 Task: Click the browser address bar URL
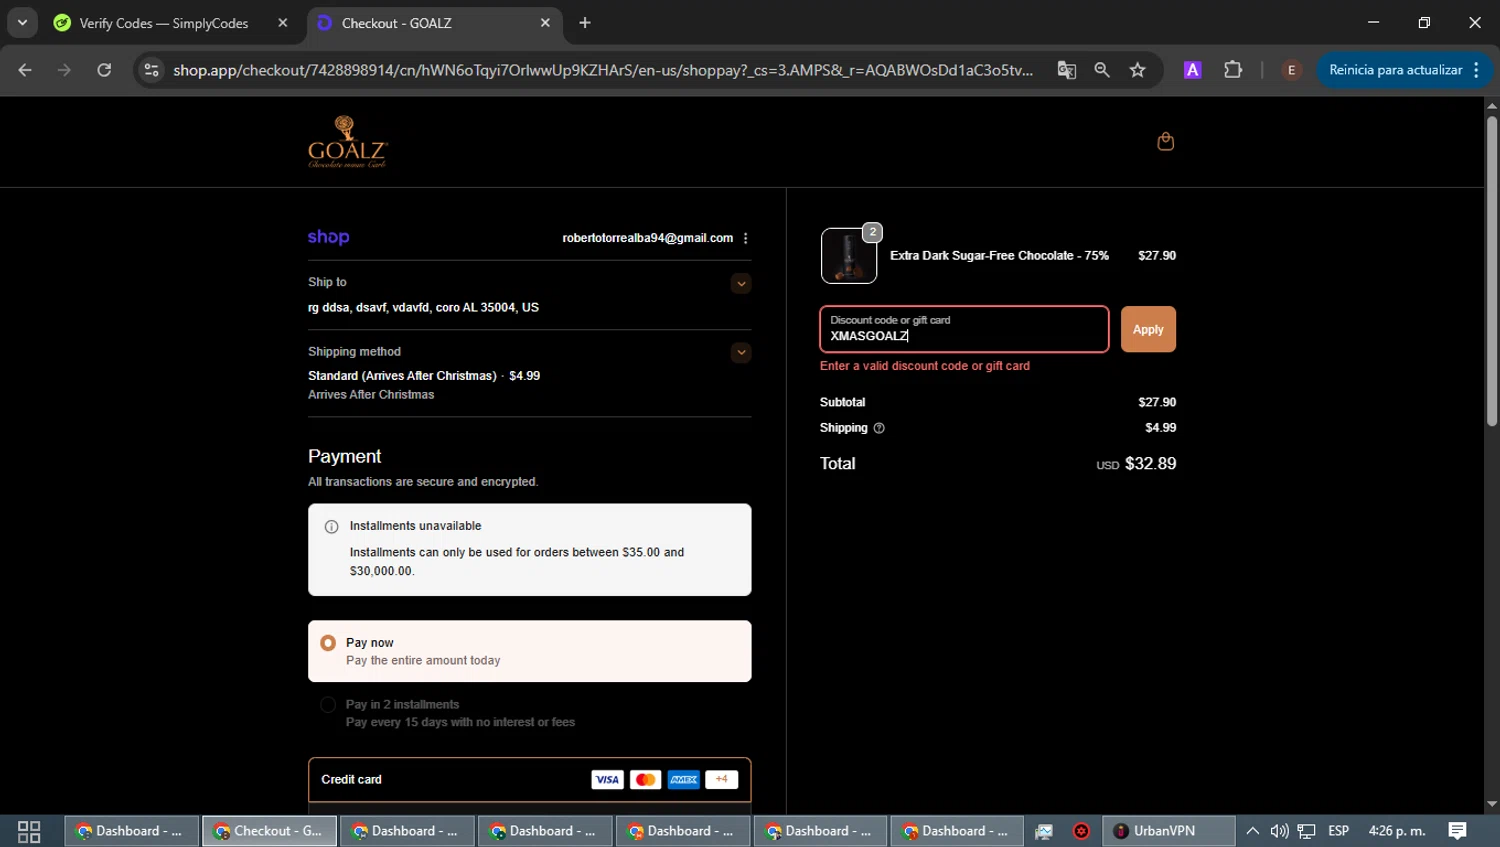[x=603, y=70]
